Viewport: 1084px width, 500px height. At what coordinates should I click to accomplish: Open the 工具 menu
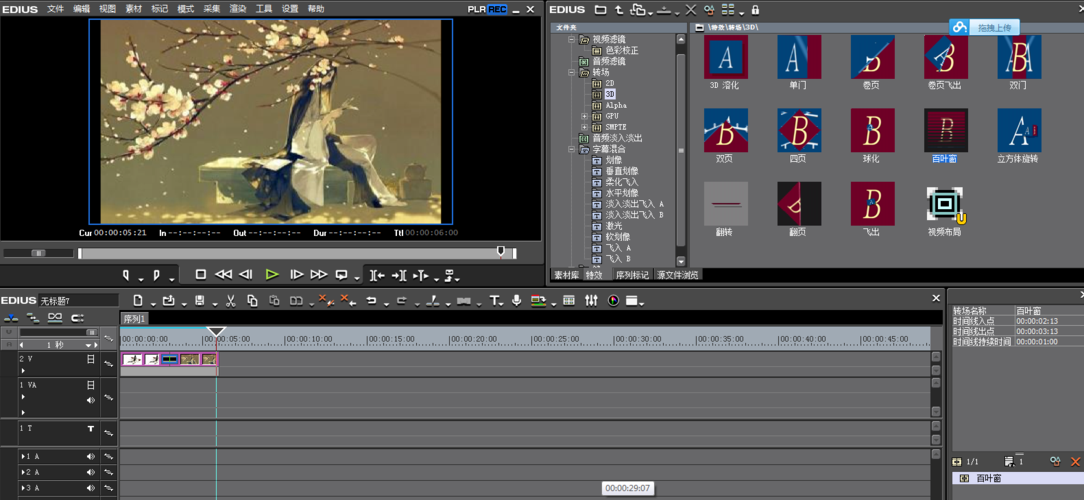tap(264, 9)
